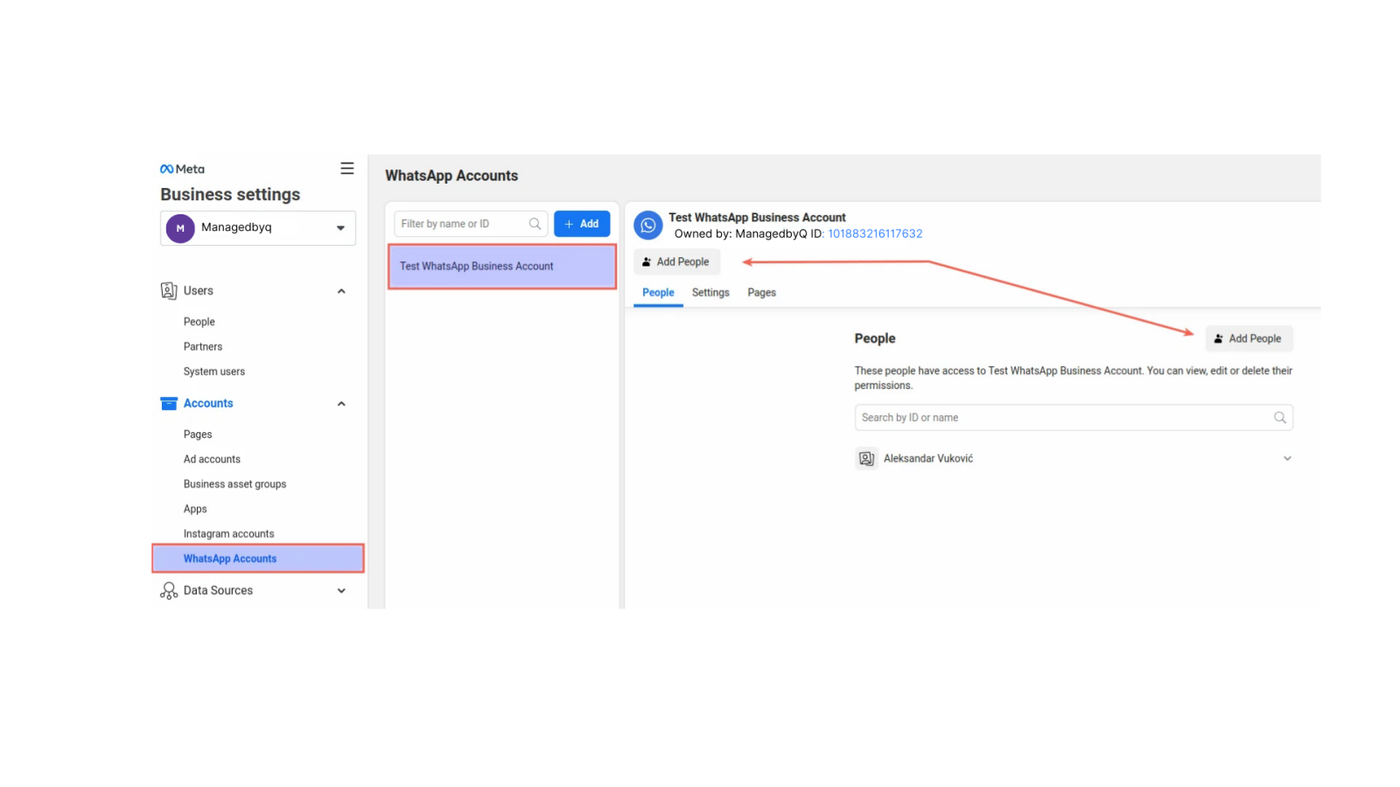This screenshot has width=1400, height=787.
Task: Open Ad accounts in the sidebar
Action: 212,460
